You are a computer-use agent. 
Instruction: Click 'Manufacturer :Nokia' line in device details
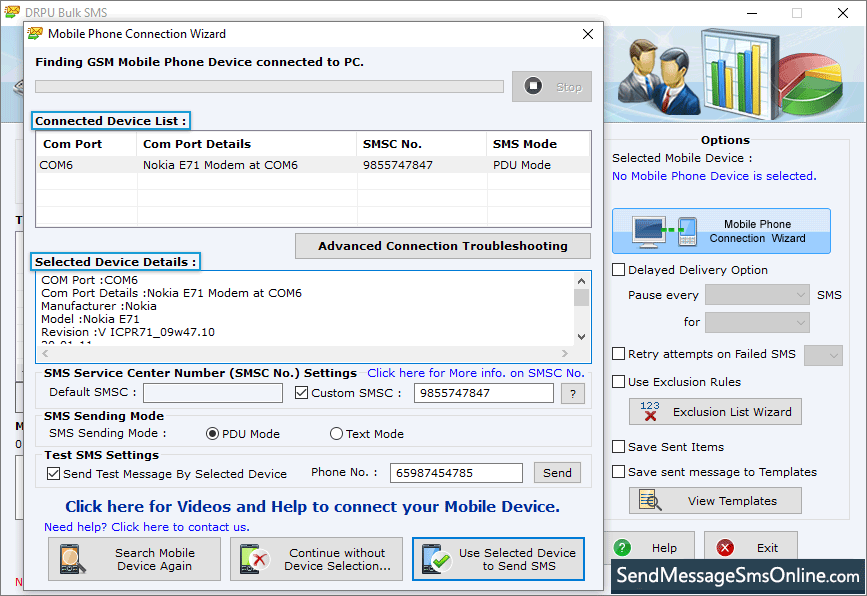(x=98, y=306)
